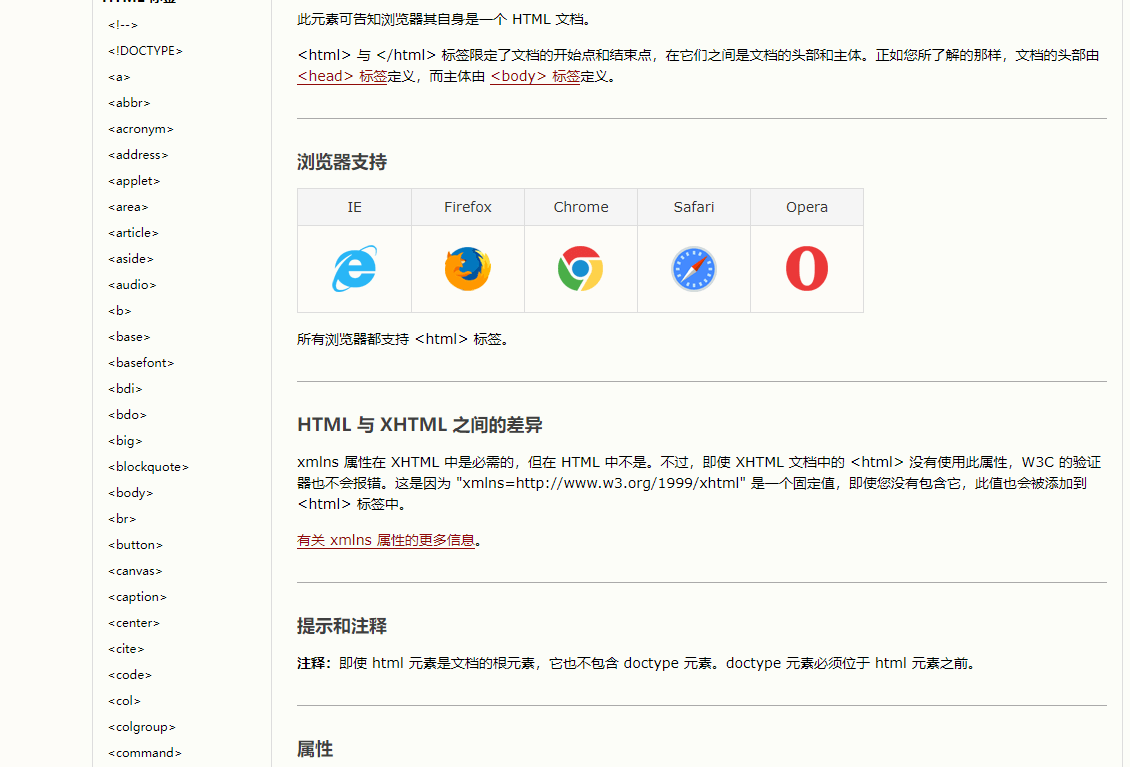Screen dimensions: 1130x767
Task: Open the <colgroup> tag reference
Action: (x=142, y=726)
